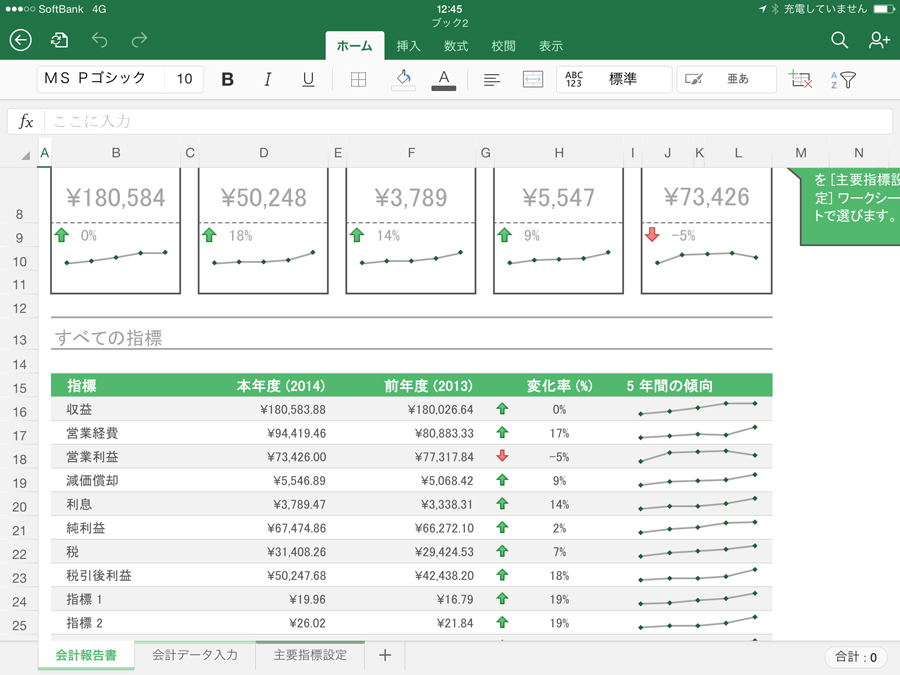Open the merge cells tool
Image resolution: width=900 pixels, height=675 pixels.
533,80
